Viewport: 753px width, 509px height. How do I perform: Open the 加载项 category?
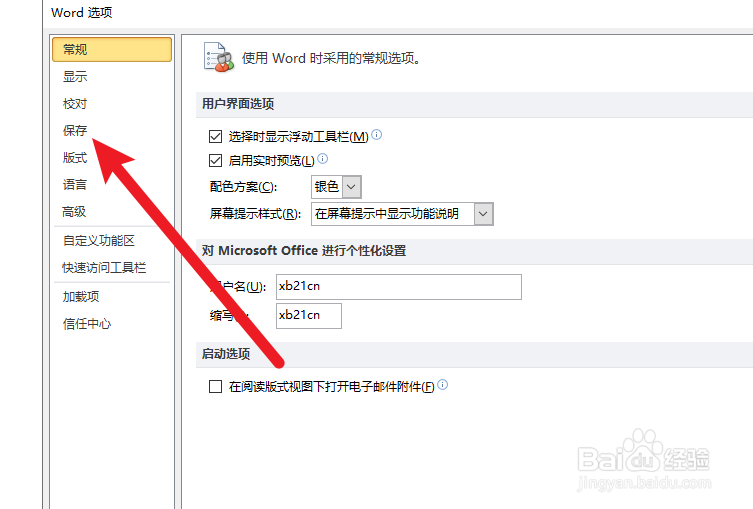coord(81,297)
